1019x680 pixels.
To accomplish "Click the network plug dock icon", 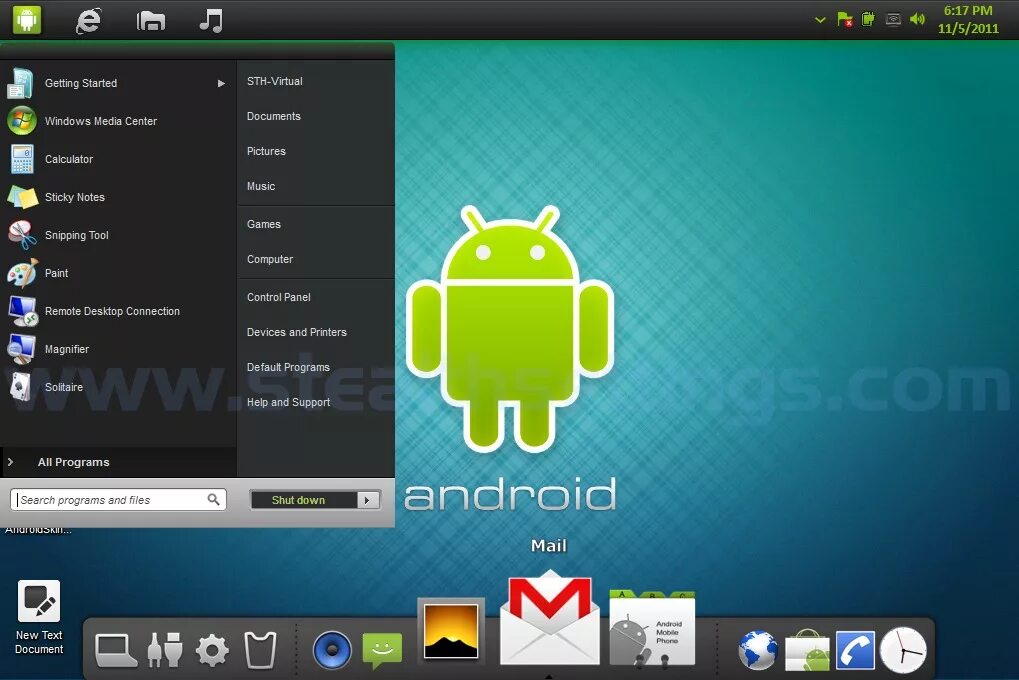I will click(x=164, y=649).
